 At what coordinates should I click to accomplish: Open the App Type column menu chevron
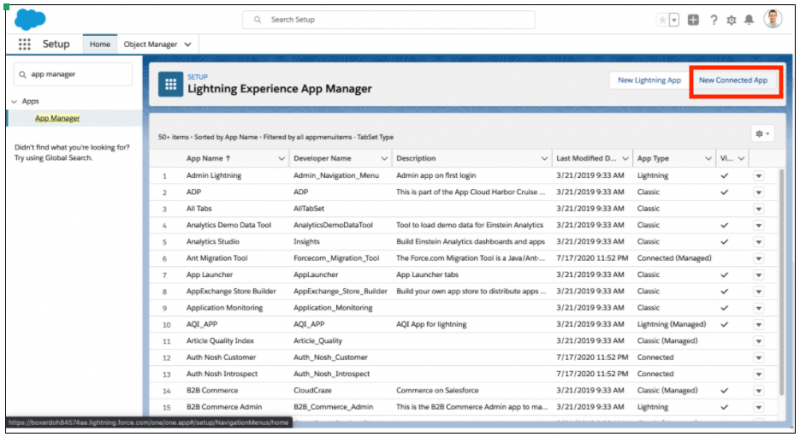[708, 159]
